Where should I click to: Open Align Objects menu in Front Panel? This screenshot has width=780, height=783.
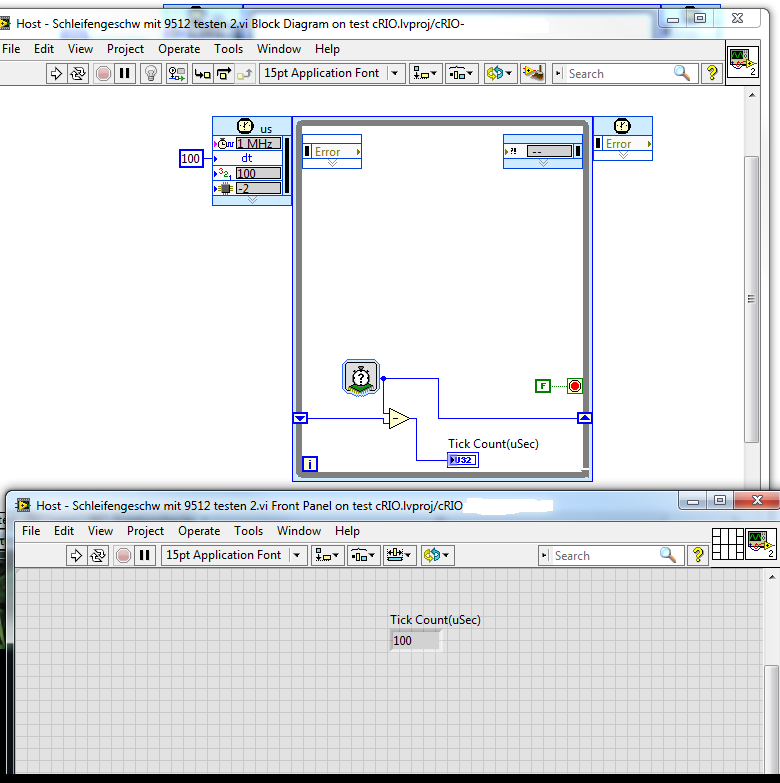pyautogui.click(x=328, y=555)
